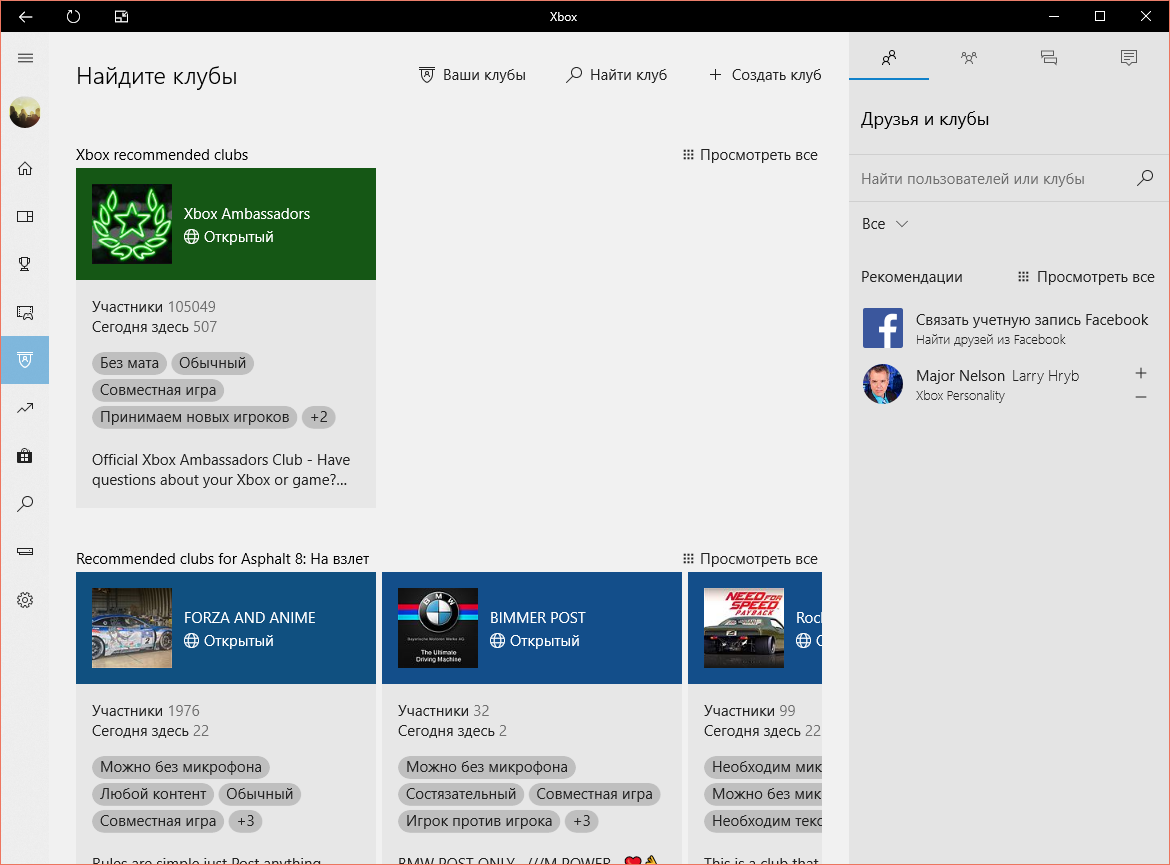The height and width of the screenshot is (865, 1170).
Task: Open Need for Speed Payback club thumbnail
Action: (x=744, y=628)
